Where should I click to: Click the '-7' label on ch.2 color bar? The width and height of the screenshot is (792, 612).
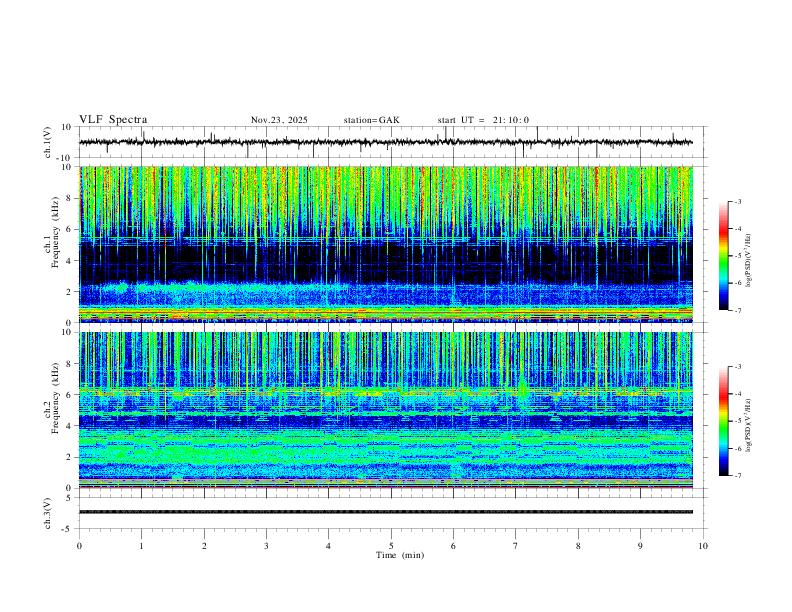click(737, 476)
